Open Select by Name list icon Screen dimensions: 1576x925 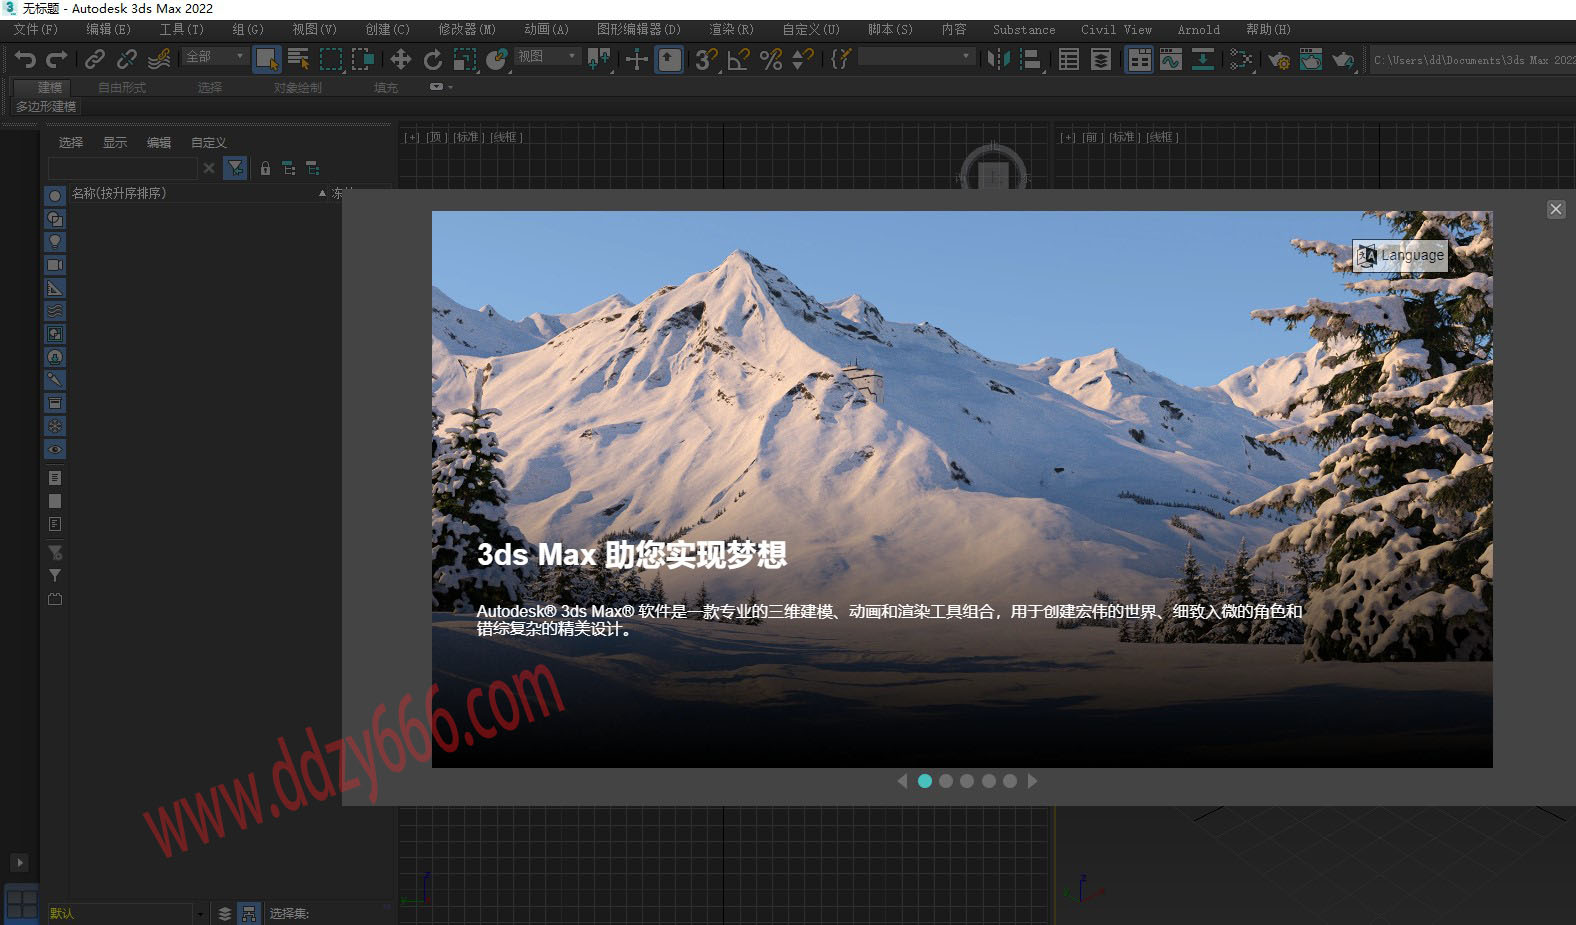[x=299, y=59]
